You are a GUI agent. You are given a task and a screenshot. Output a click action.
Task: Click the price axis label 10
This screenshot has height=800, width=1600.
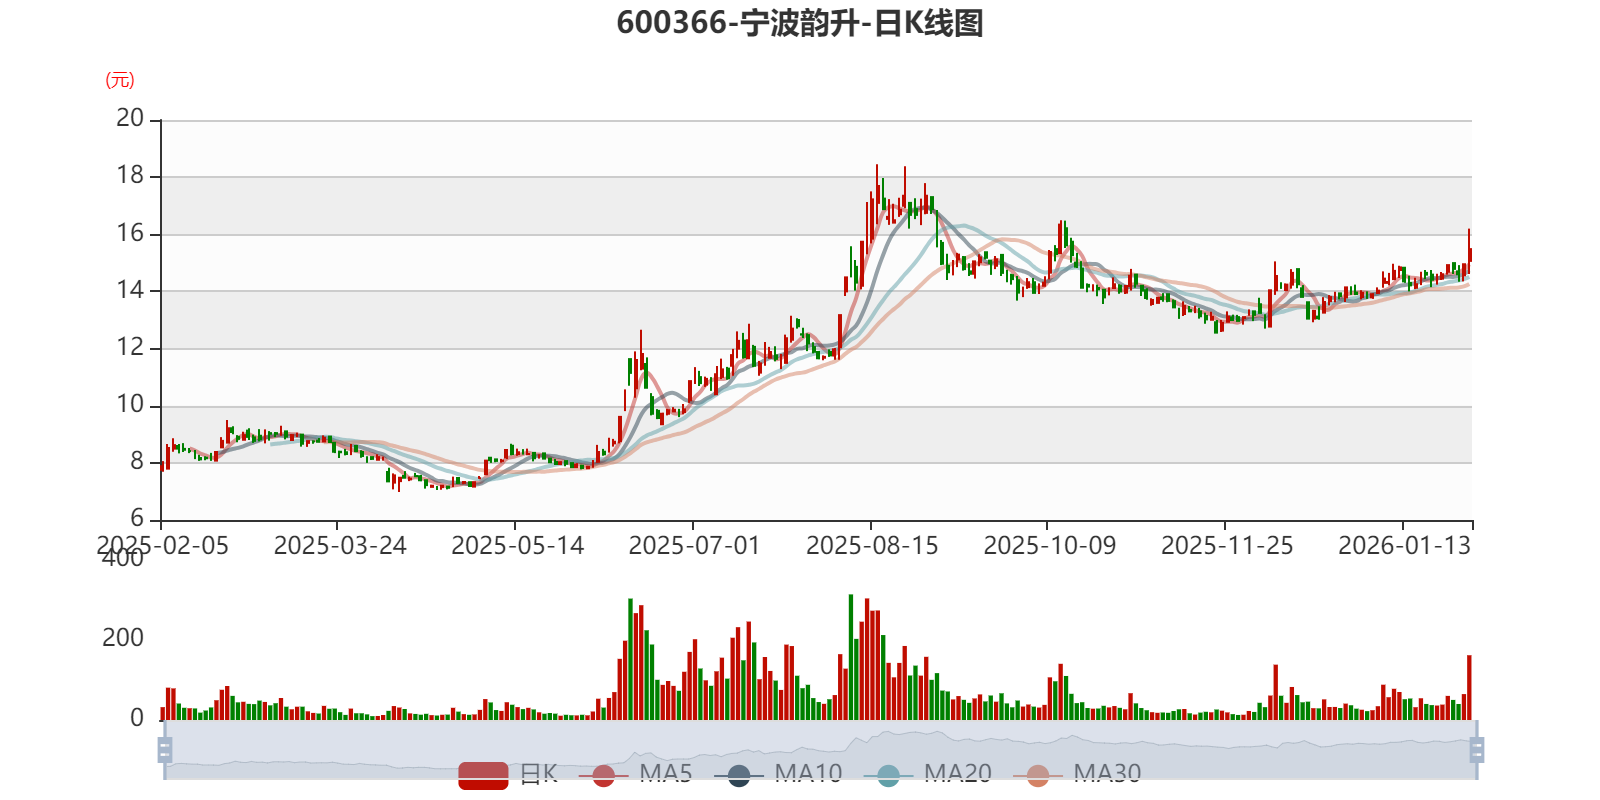[130, 404]
